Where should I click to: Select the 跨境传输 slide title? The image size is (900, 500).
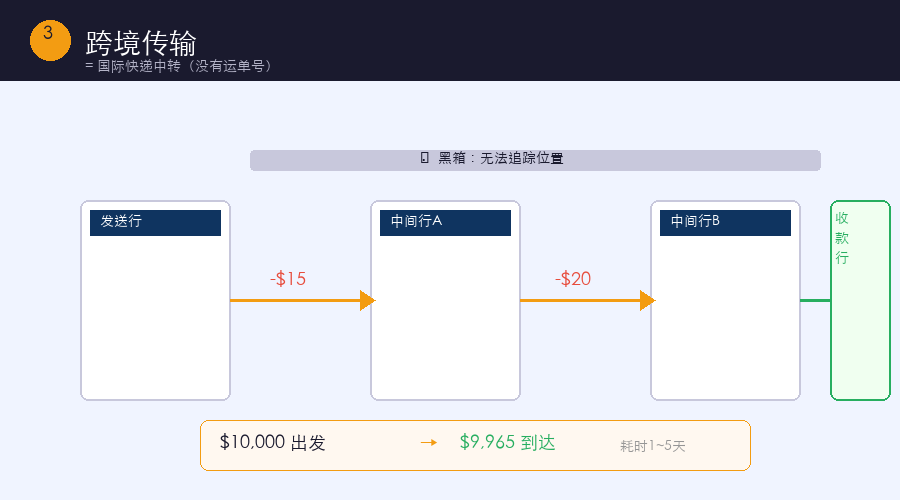pyautogui.click(x=141, y=43)
